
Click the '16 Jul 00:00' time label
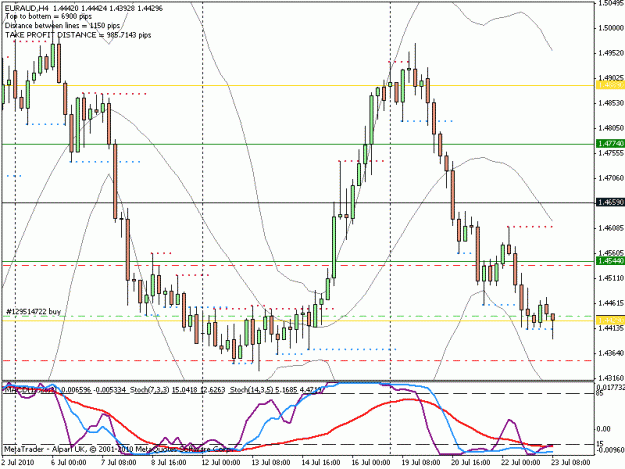371,463
